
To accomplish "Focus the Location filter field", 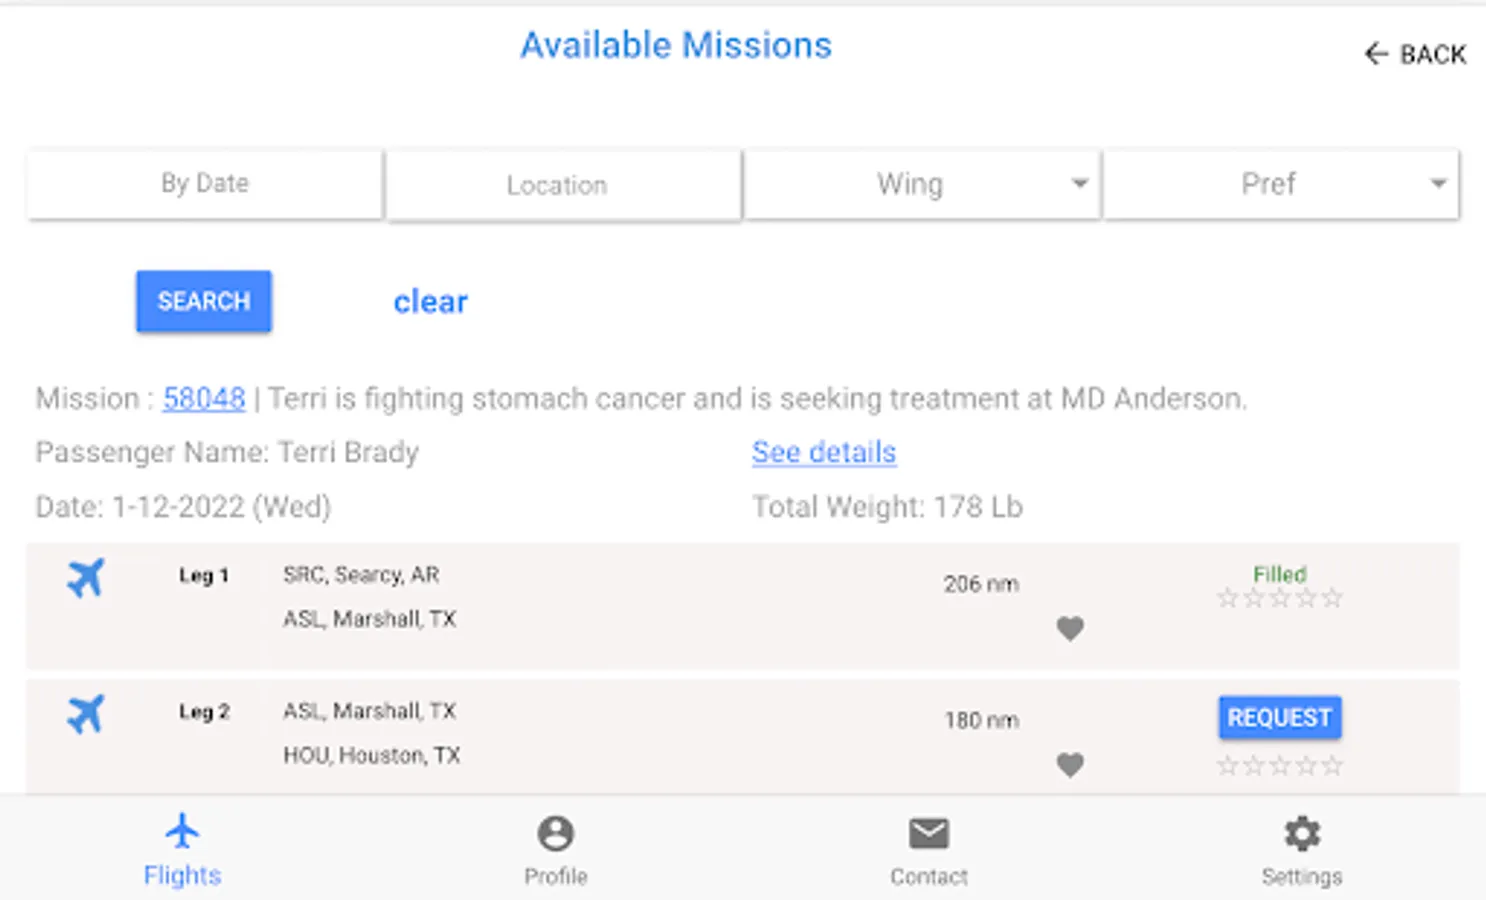I will pos(563,185).
